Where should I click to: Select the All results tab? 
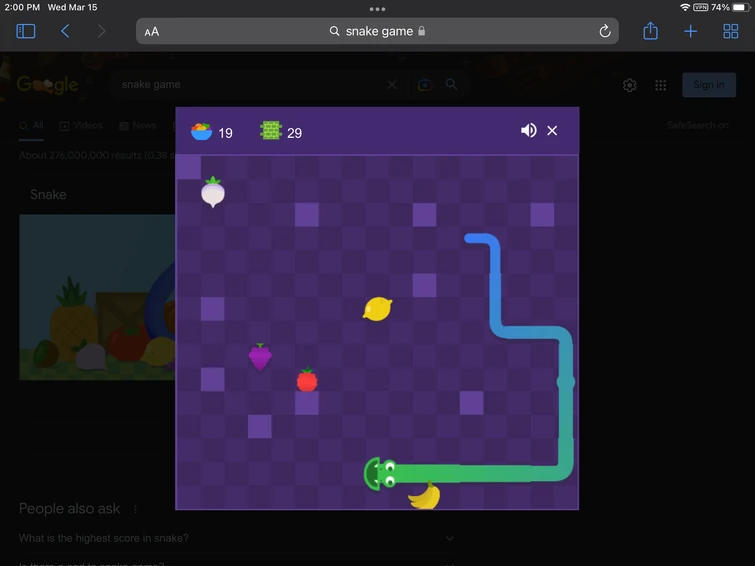click(x=31, y=126)
